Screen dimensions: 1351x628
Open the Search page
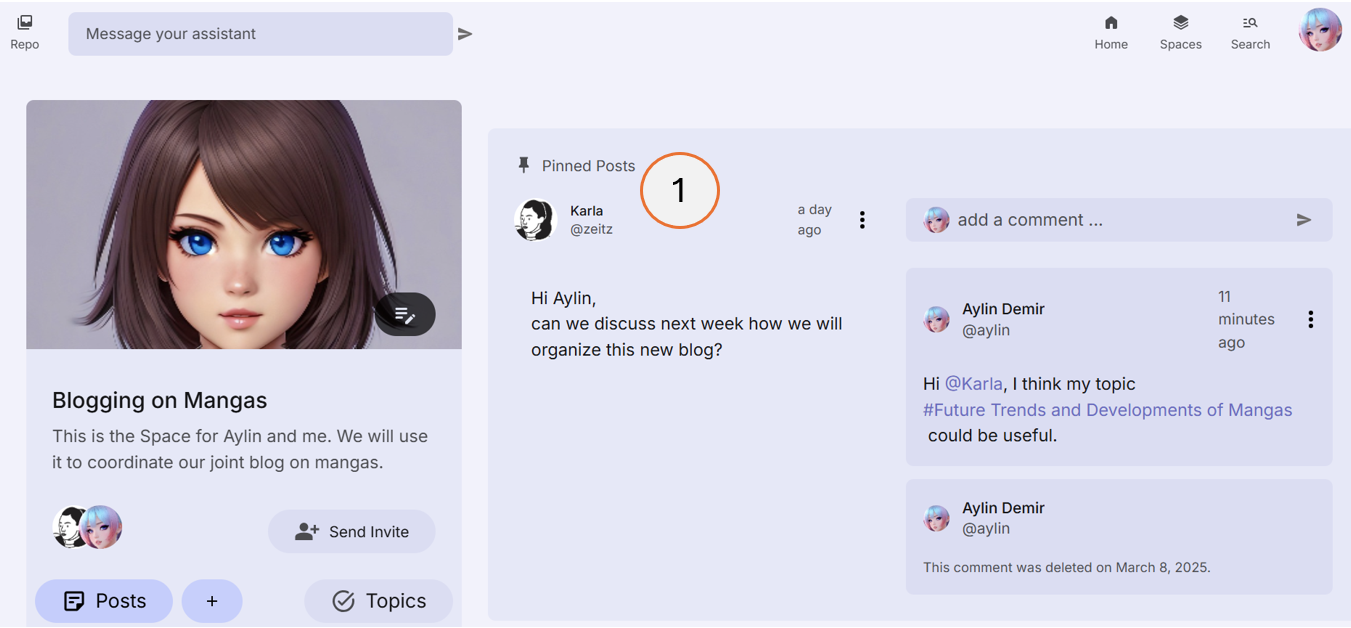point(1249,33)
